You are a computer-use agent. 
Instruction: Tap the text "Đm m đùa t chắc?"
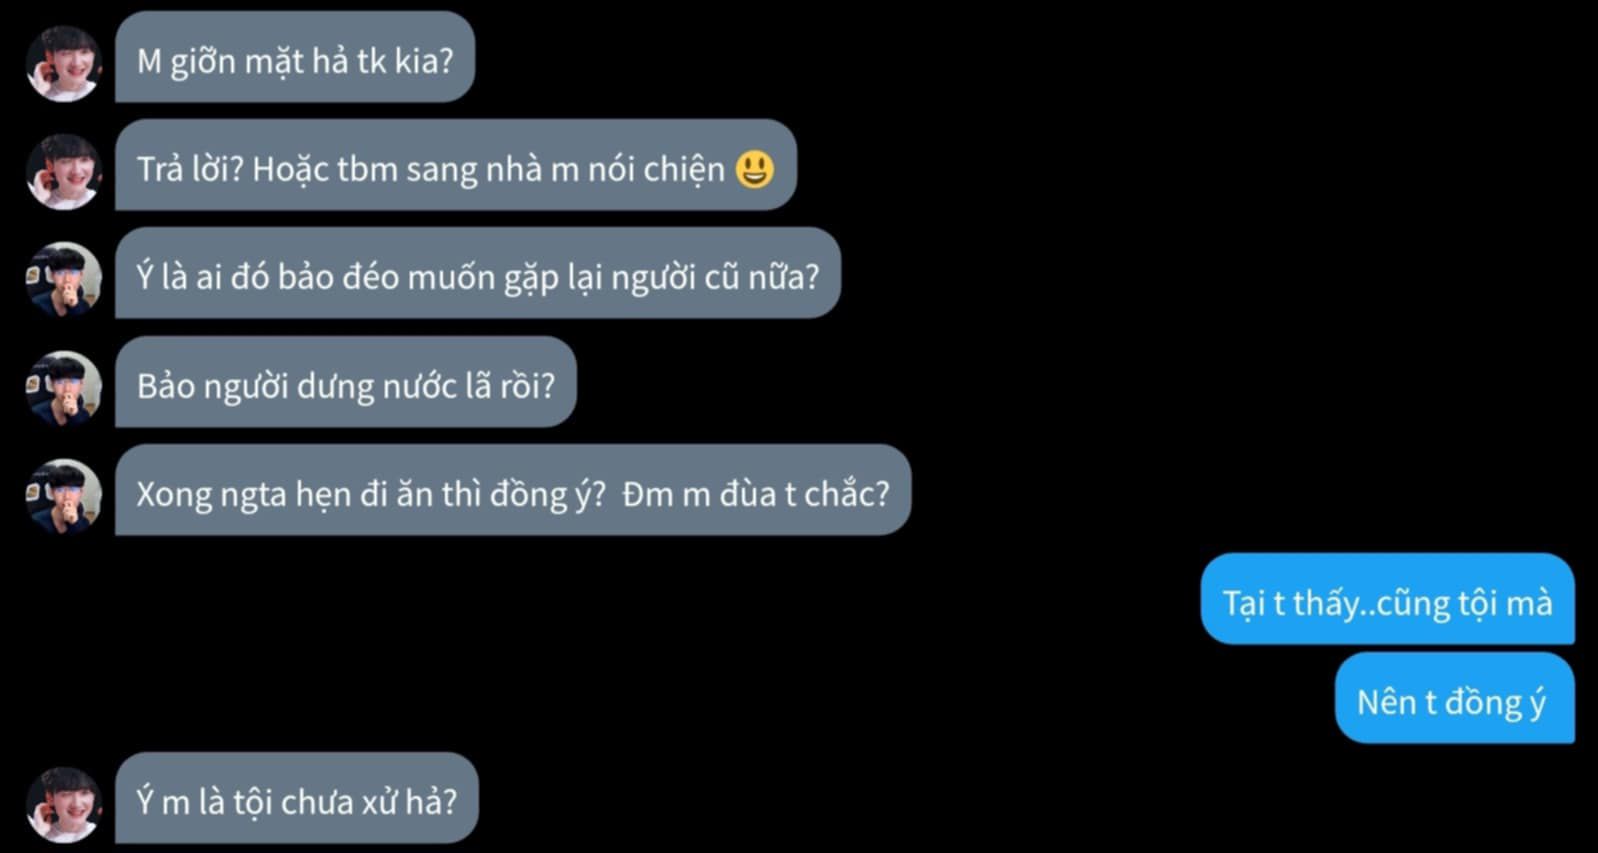pyautogui.click(x=756, y=493)
